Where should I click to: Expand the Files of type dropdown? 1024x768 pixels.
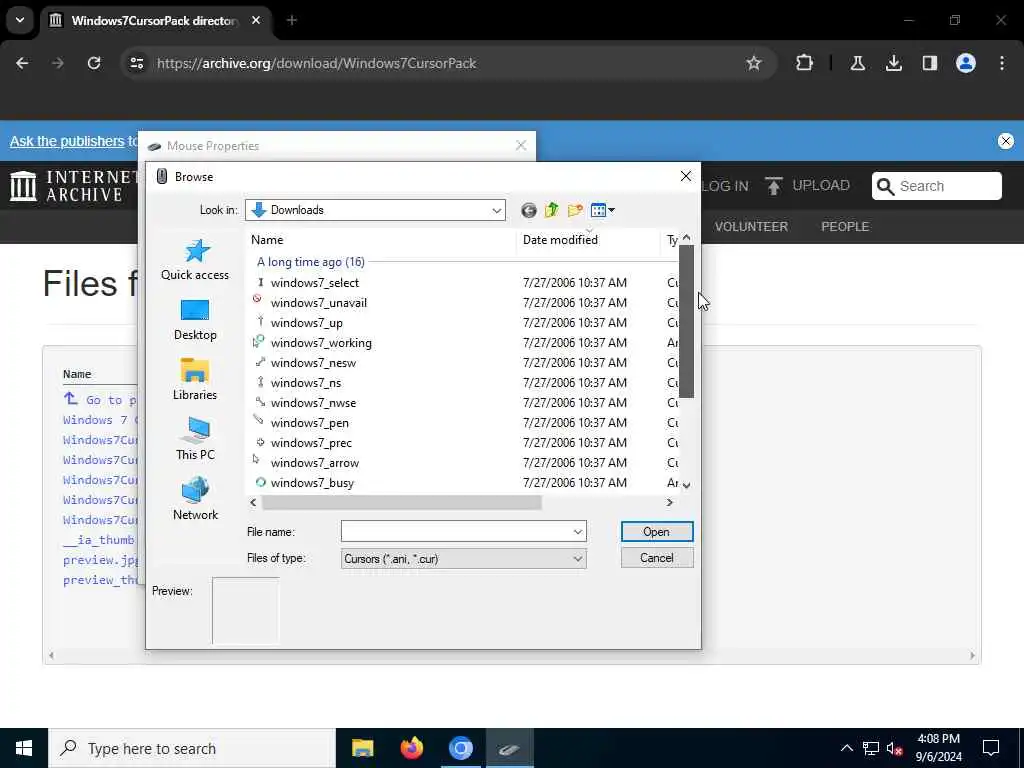(x=578, y=559)
